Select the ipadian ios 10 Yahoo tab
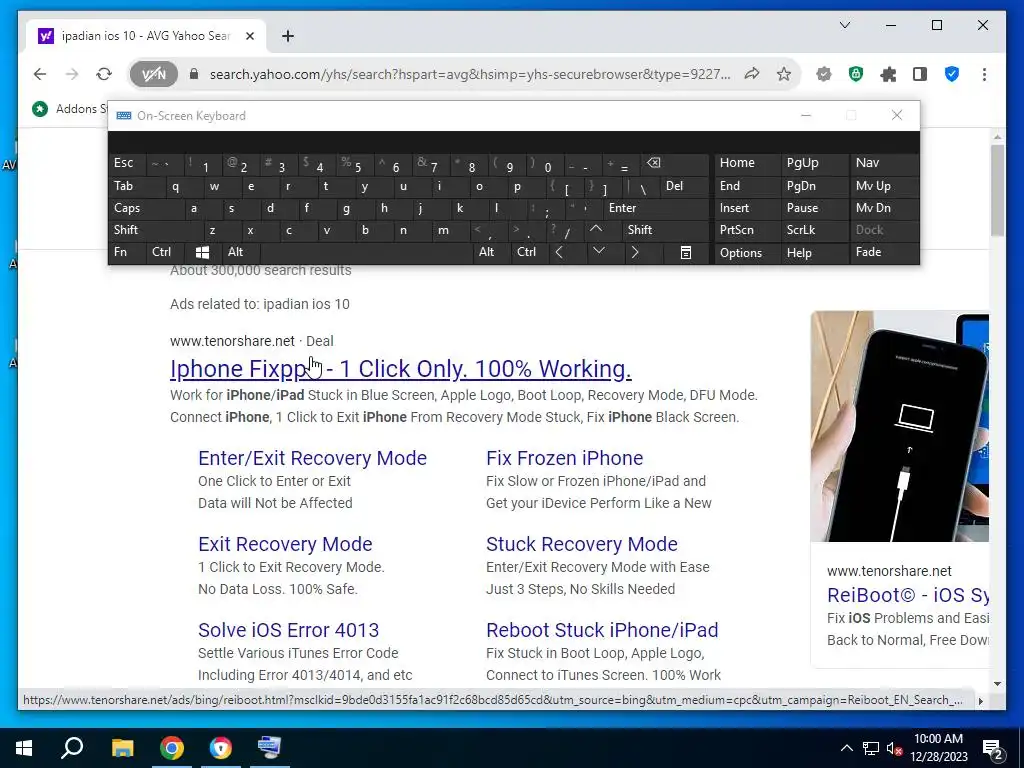The width and height of the screenshot is (1024, 768). coord(146,36)
